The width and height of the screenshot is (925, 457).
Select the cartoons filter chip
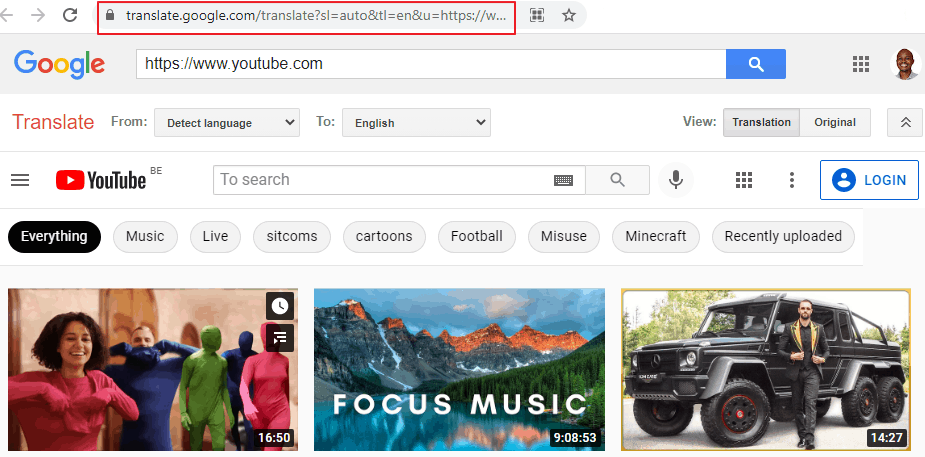384,236
